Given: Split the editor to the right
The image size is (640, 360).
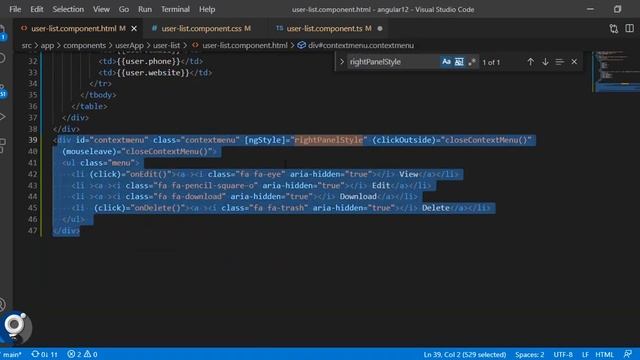Looking at the screenshot, I should pyautogui.click(x=629, y=29).
